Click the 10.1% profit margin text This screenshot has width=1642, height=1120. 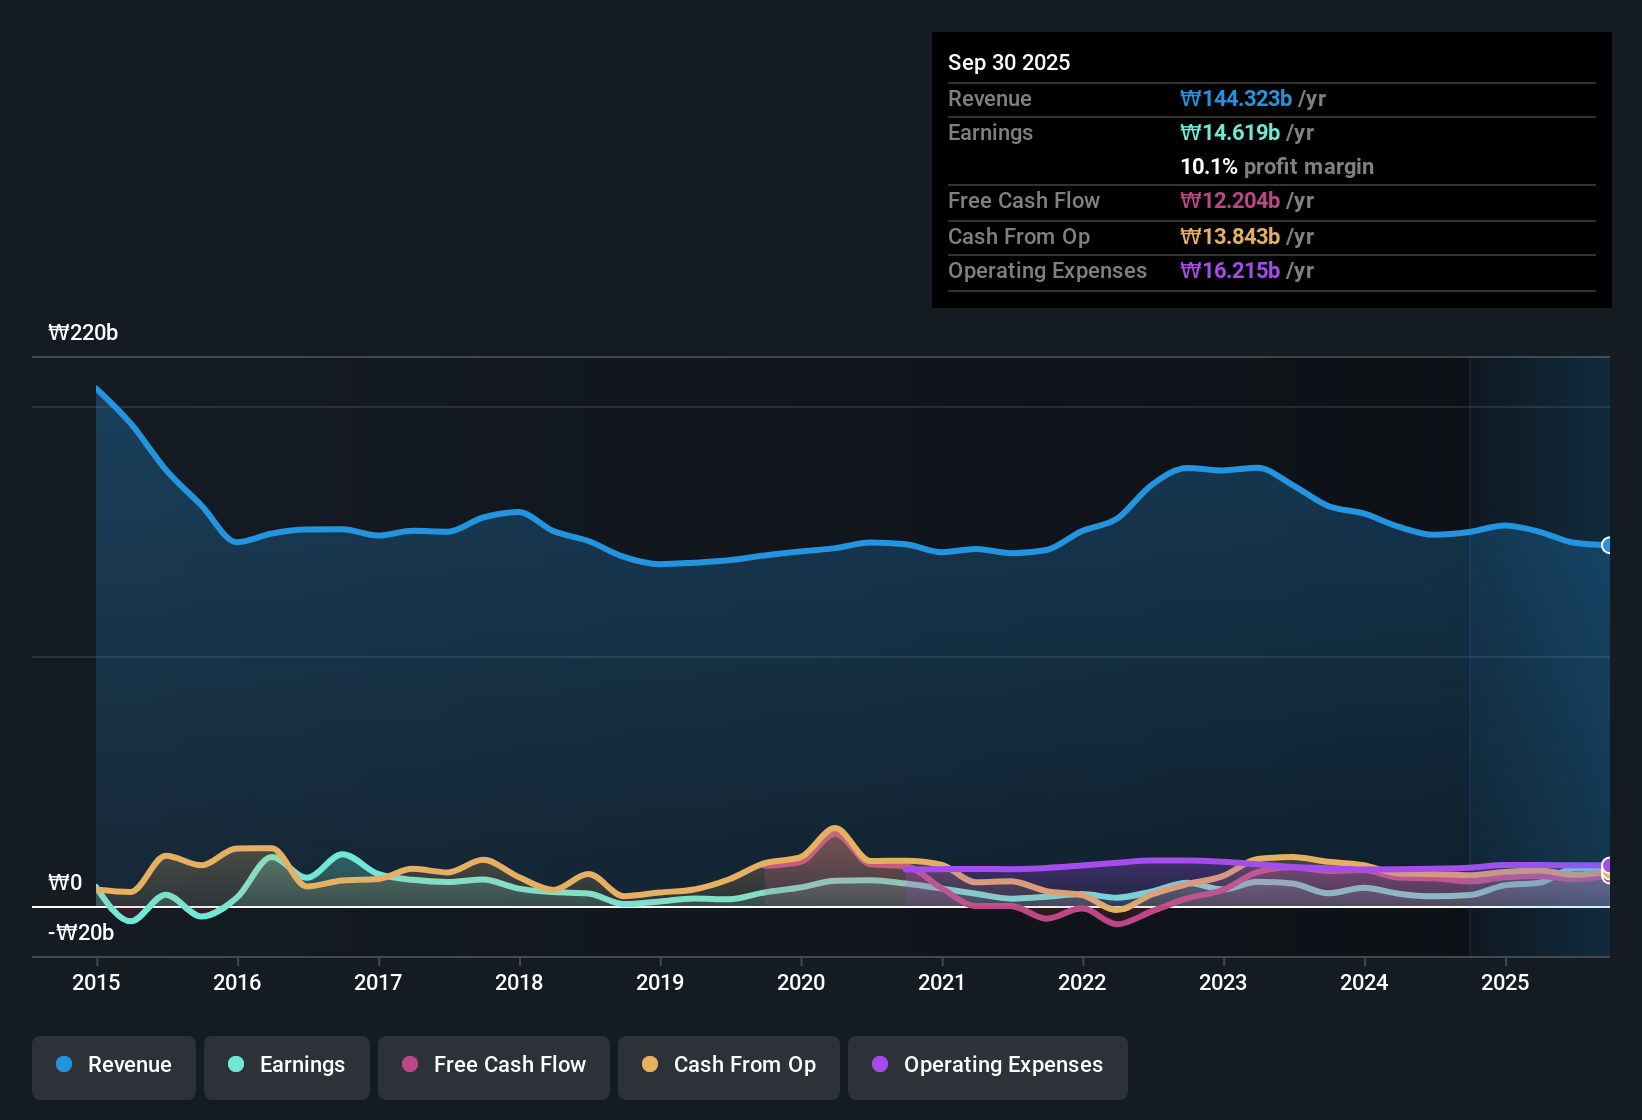pos(1276,166)
